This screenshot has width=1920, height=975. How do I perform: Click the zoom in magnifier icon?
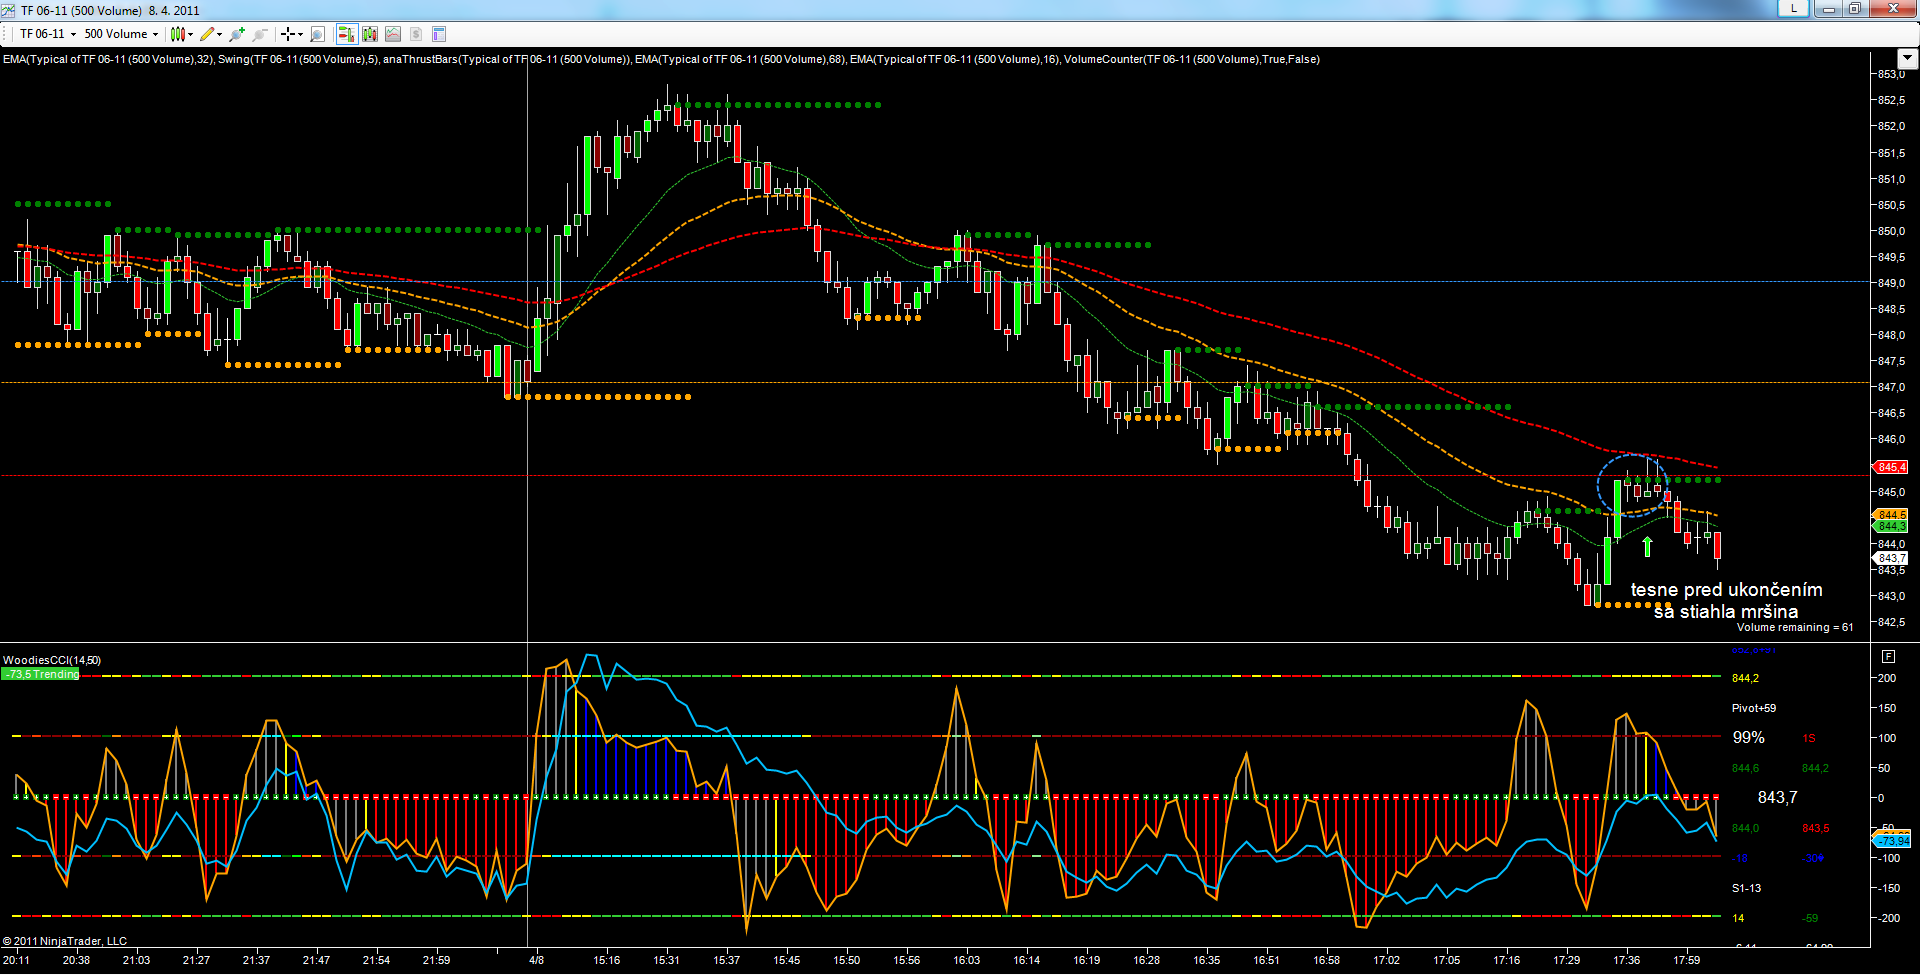click(x=237, y=34)
